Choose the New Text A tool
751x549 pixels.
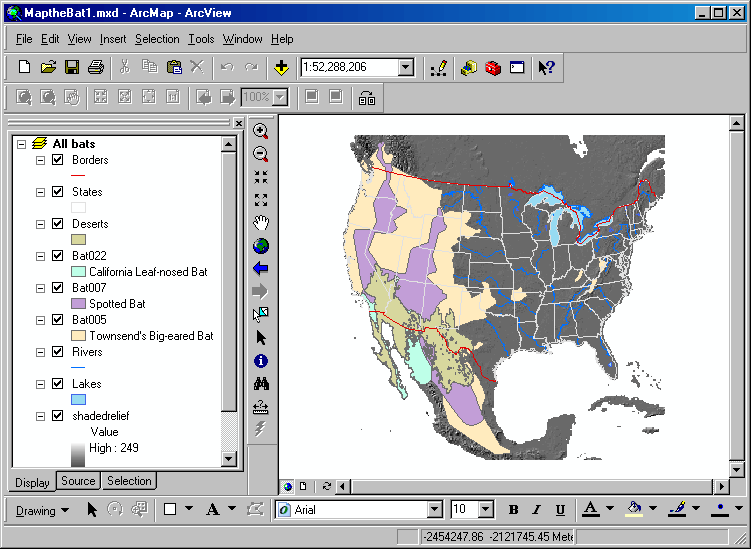click(213, 510)
